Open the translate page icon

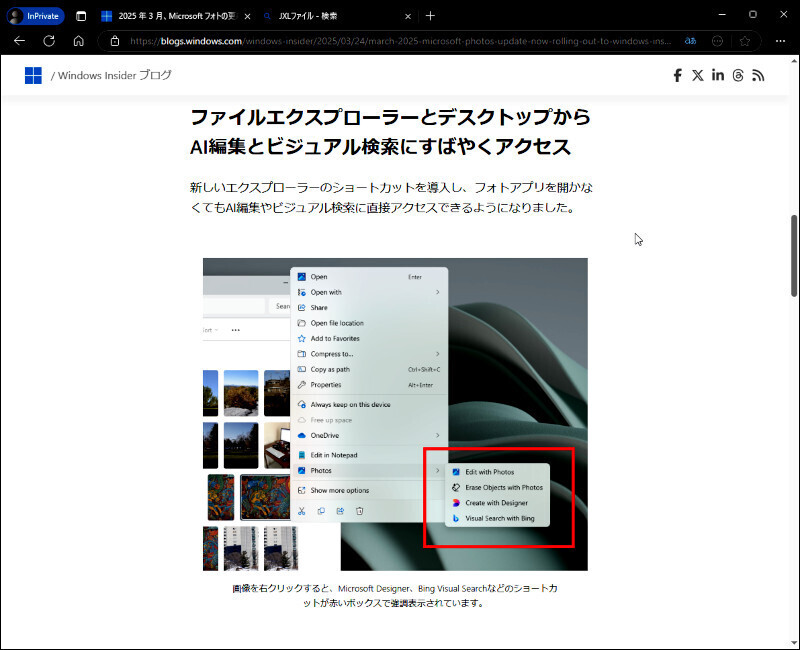click(x=690, y=41)
